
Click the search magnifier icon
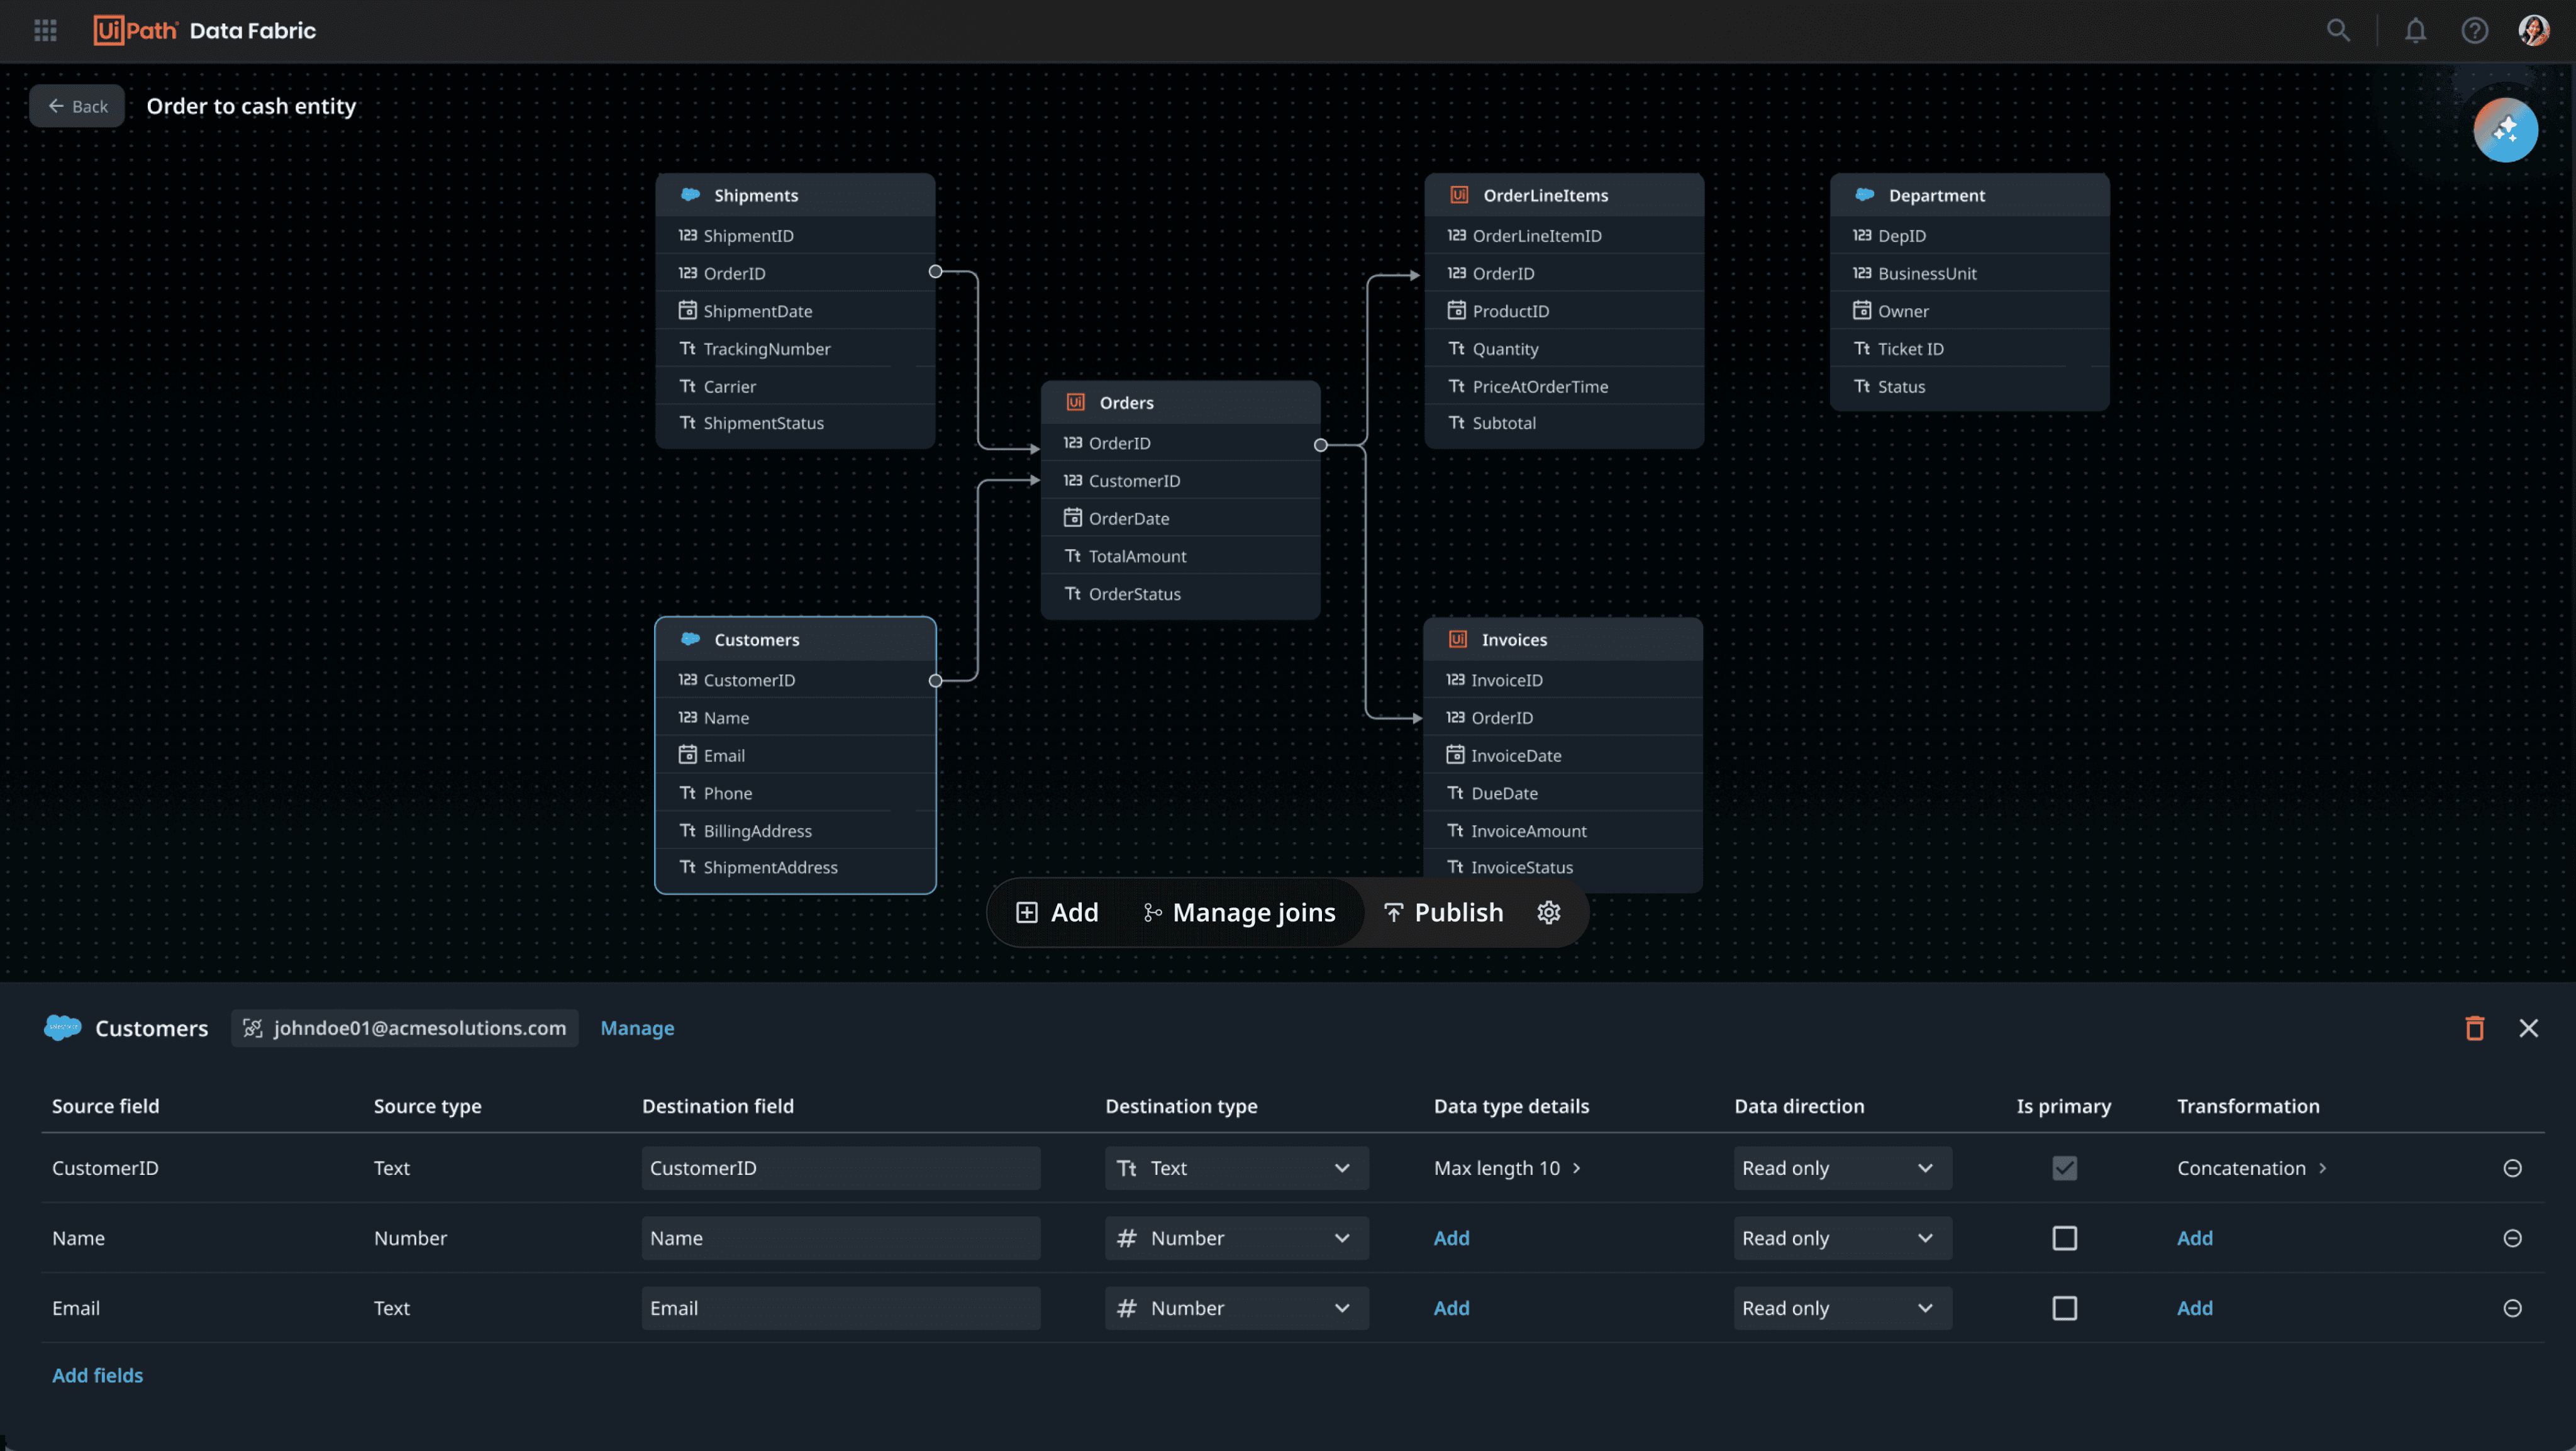pyautogui.click(x=2337, y=30)
